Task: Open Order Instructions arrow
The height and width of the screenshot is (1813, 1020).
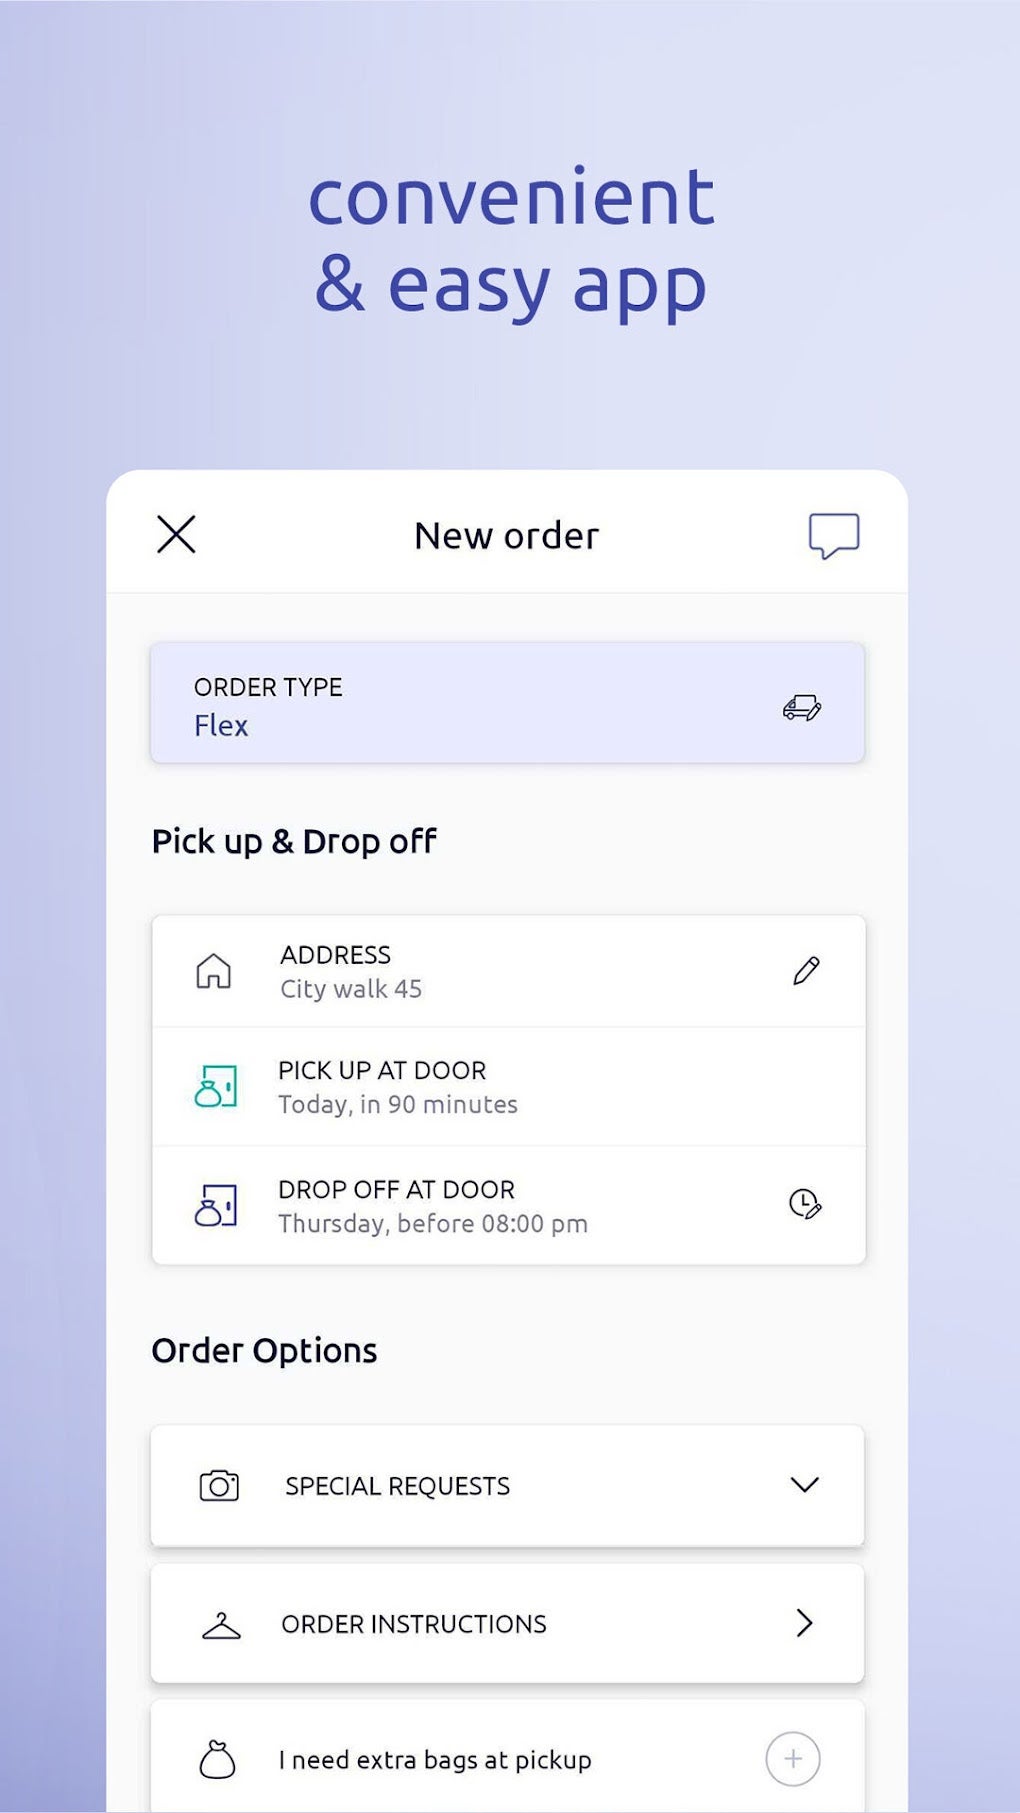Action: tap(804, 1623)
